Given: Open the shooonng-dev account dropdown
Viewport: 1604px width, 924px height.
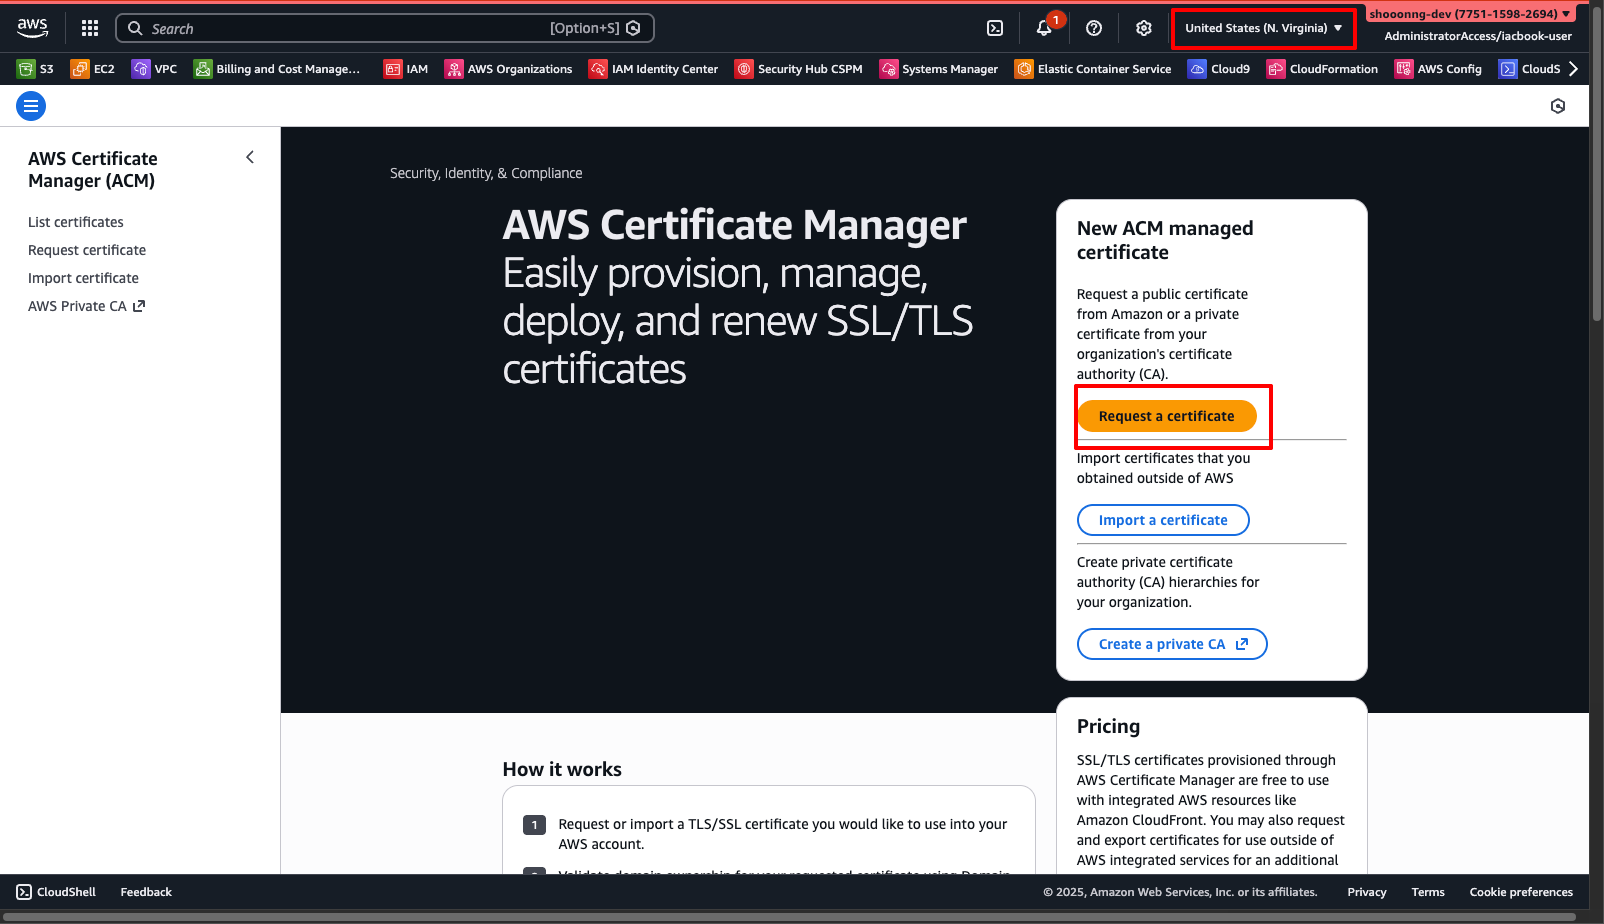Looking at the screenshot, I should pyautogui.click(x=1470, y=14).
